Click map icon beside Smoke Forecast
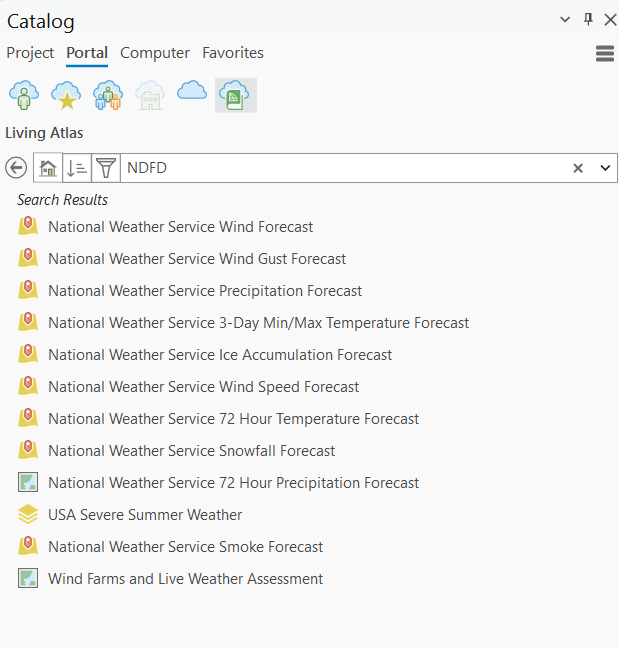This screenshot has height=648, width=619. (28, 546)
